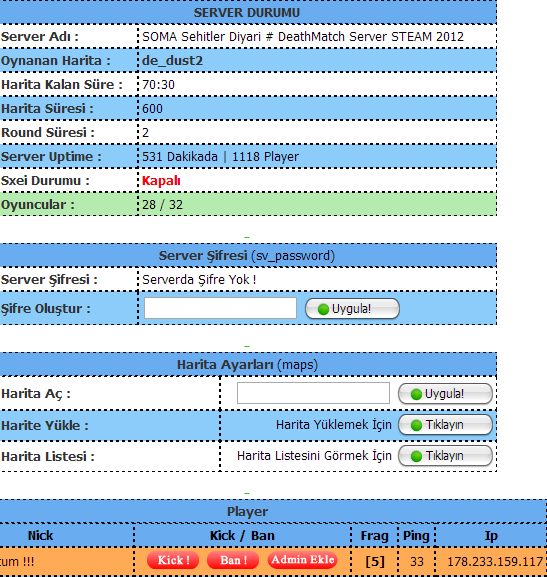Click Tıklayın button for Harita Yüklemek İçin
Screen dimensions: 547x577
tap(445, 425)
